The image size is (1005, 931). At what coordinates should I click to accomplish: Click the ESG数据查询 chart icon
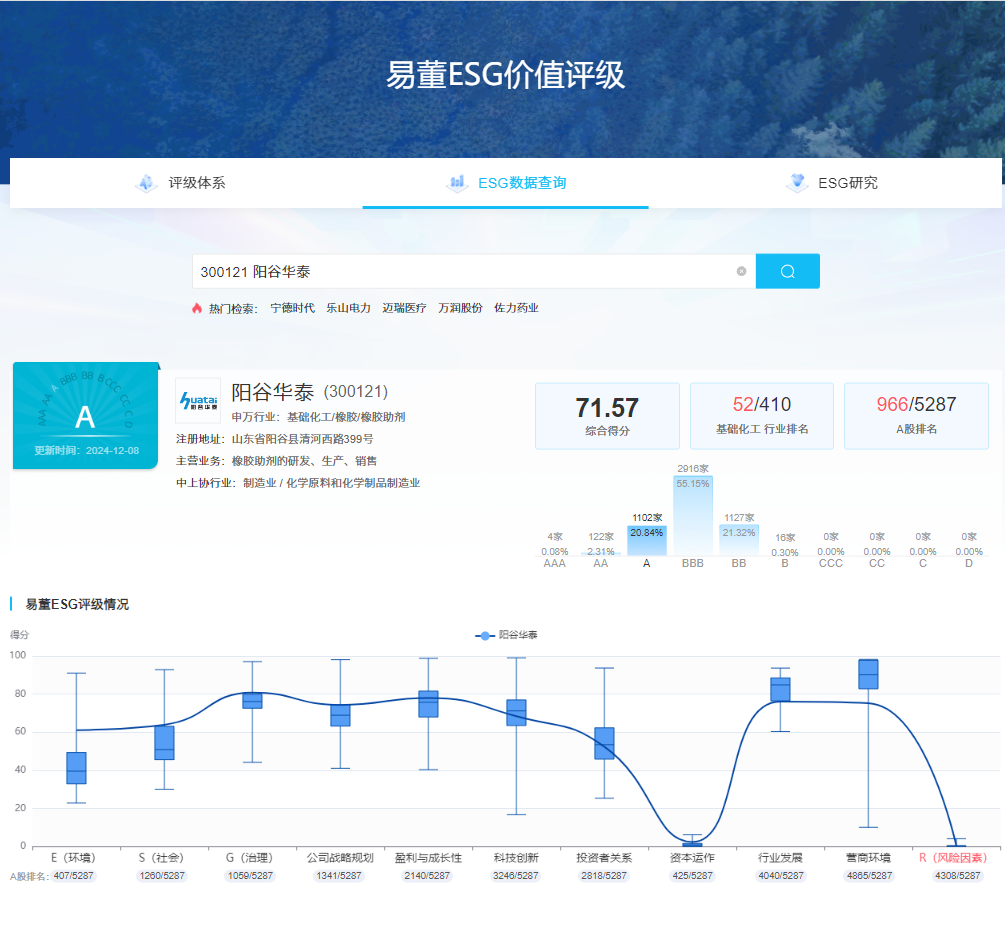pyautogui.click(x=457, y=183)
